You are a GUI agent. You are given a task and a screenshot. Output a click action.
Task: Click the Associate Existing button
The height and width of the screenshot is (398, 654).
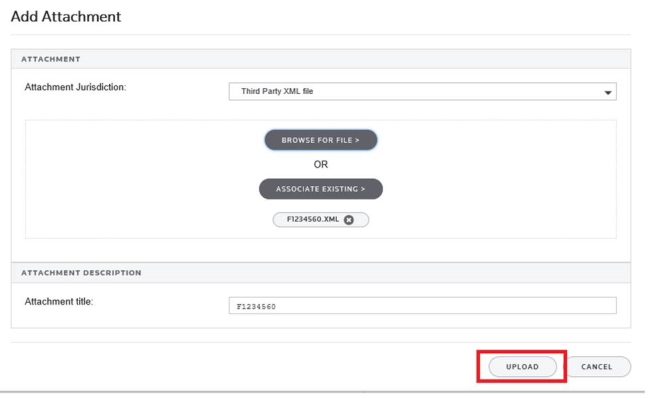(321, 189)
